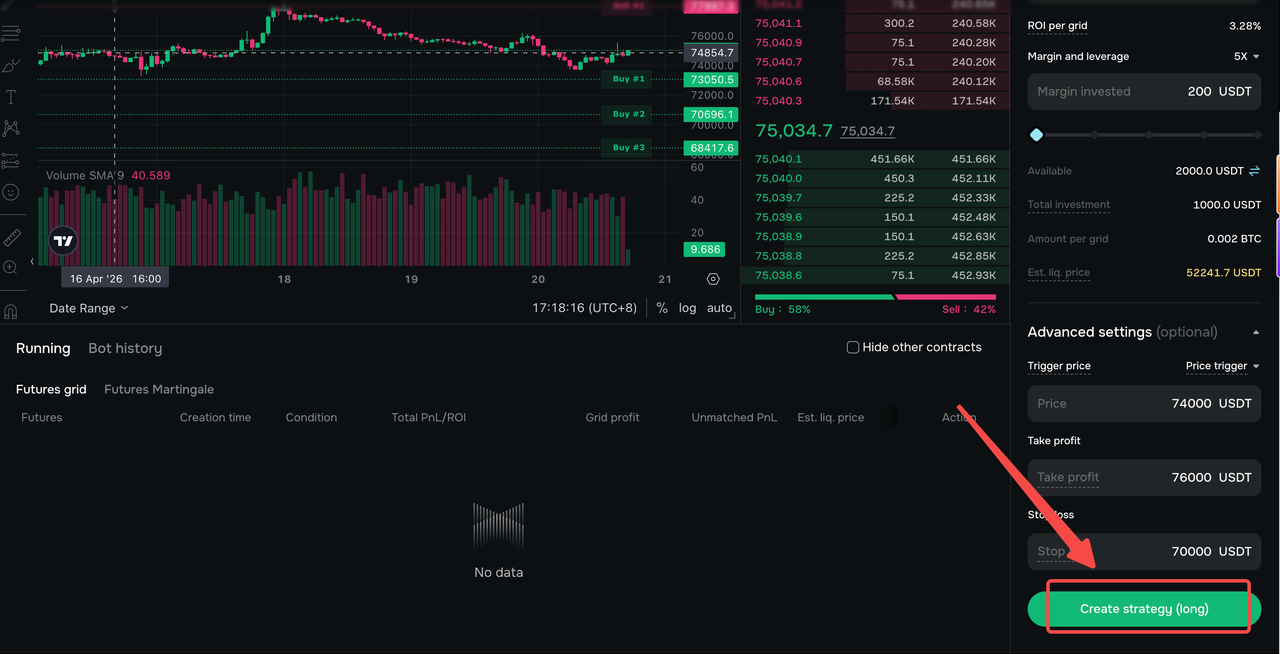Viewport: 1280px width, 654px height.
Task: Select the Text annotation tool
Action: pyautogui.click(x=11, y=97)
